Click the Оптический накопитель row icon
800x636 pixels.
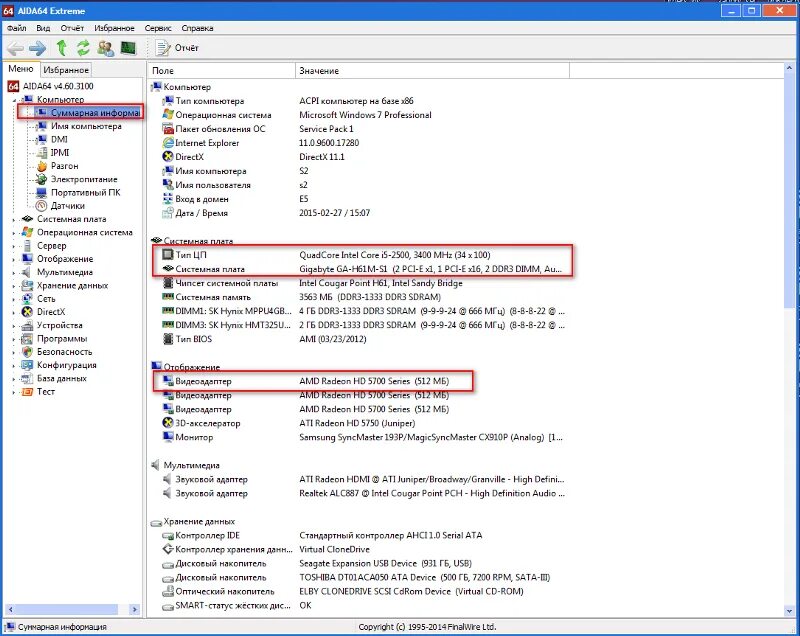[168, 591]
